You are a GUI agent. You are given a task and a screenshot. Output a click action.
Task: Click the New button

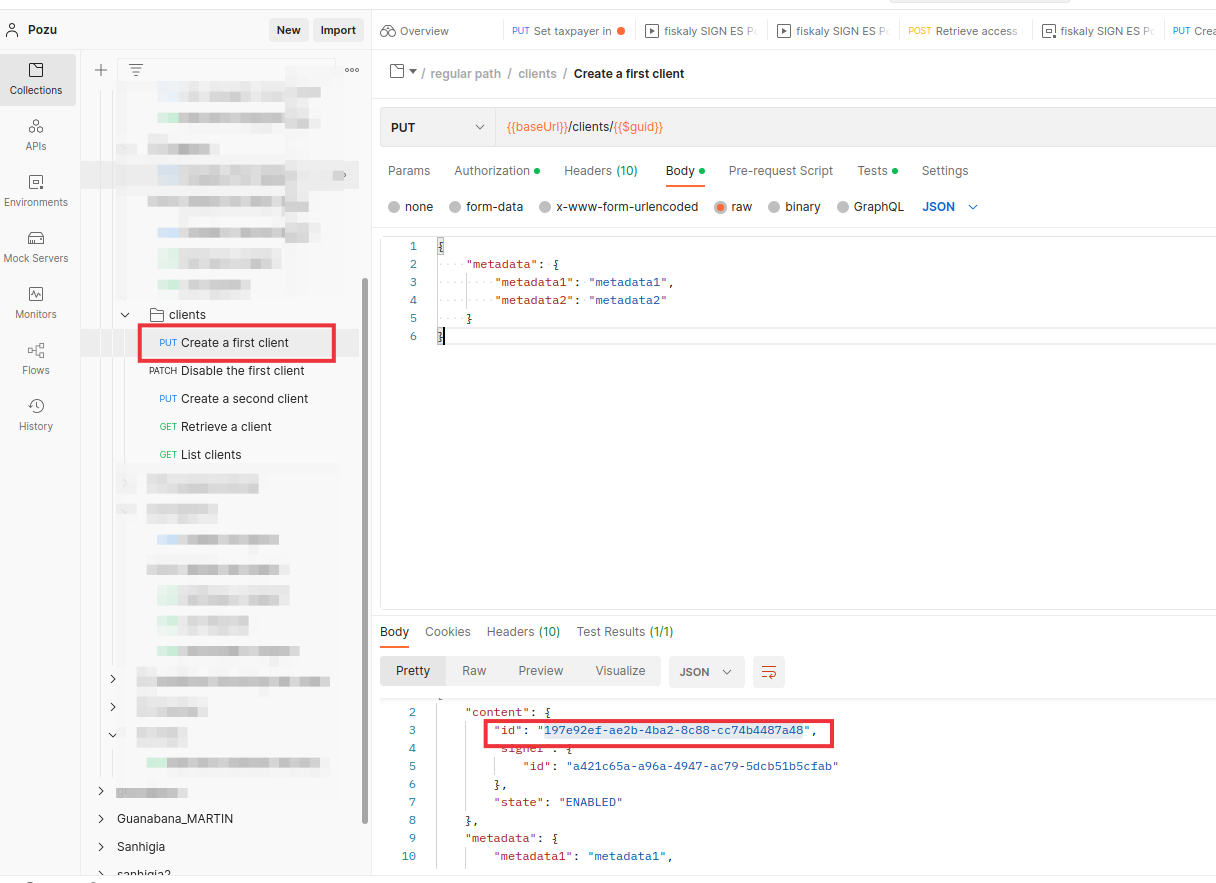(289, 30)
